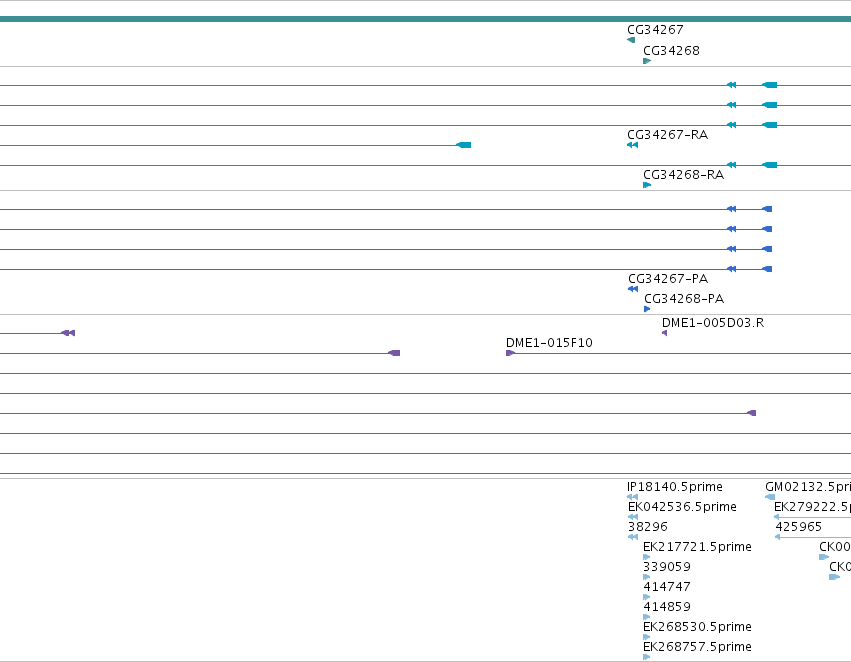The width and height of the screenshot is (851, 662).
Task: Click the EK217721.5prime label
Action: click(697, 547)
